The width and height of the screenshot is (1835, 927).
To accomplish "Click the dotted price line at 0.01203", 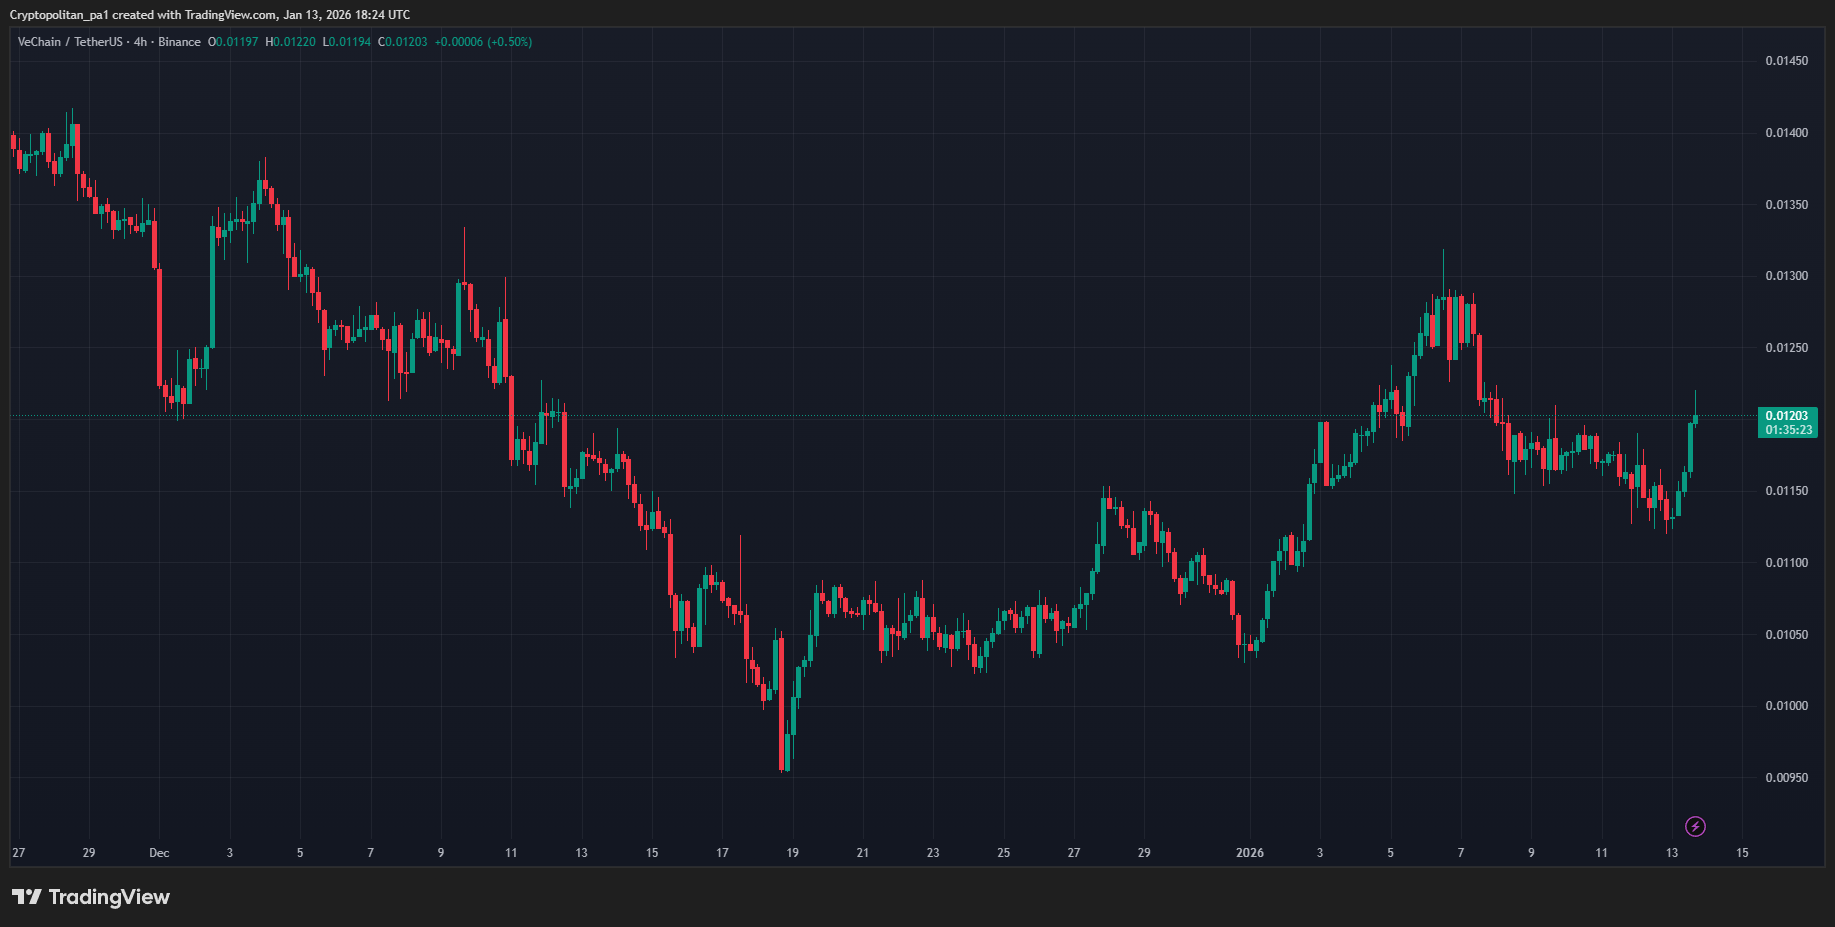I will coord(900,414).
